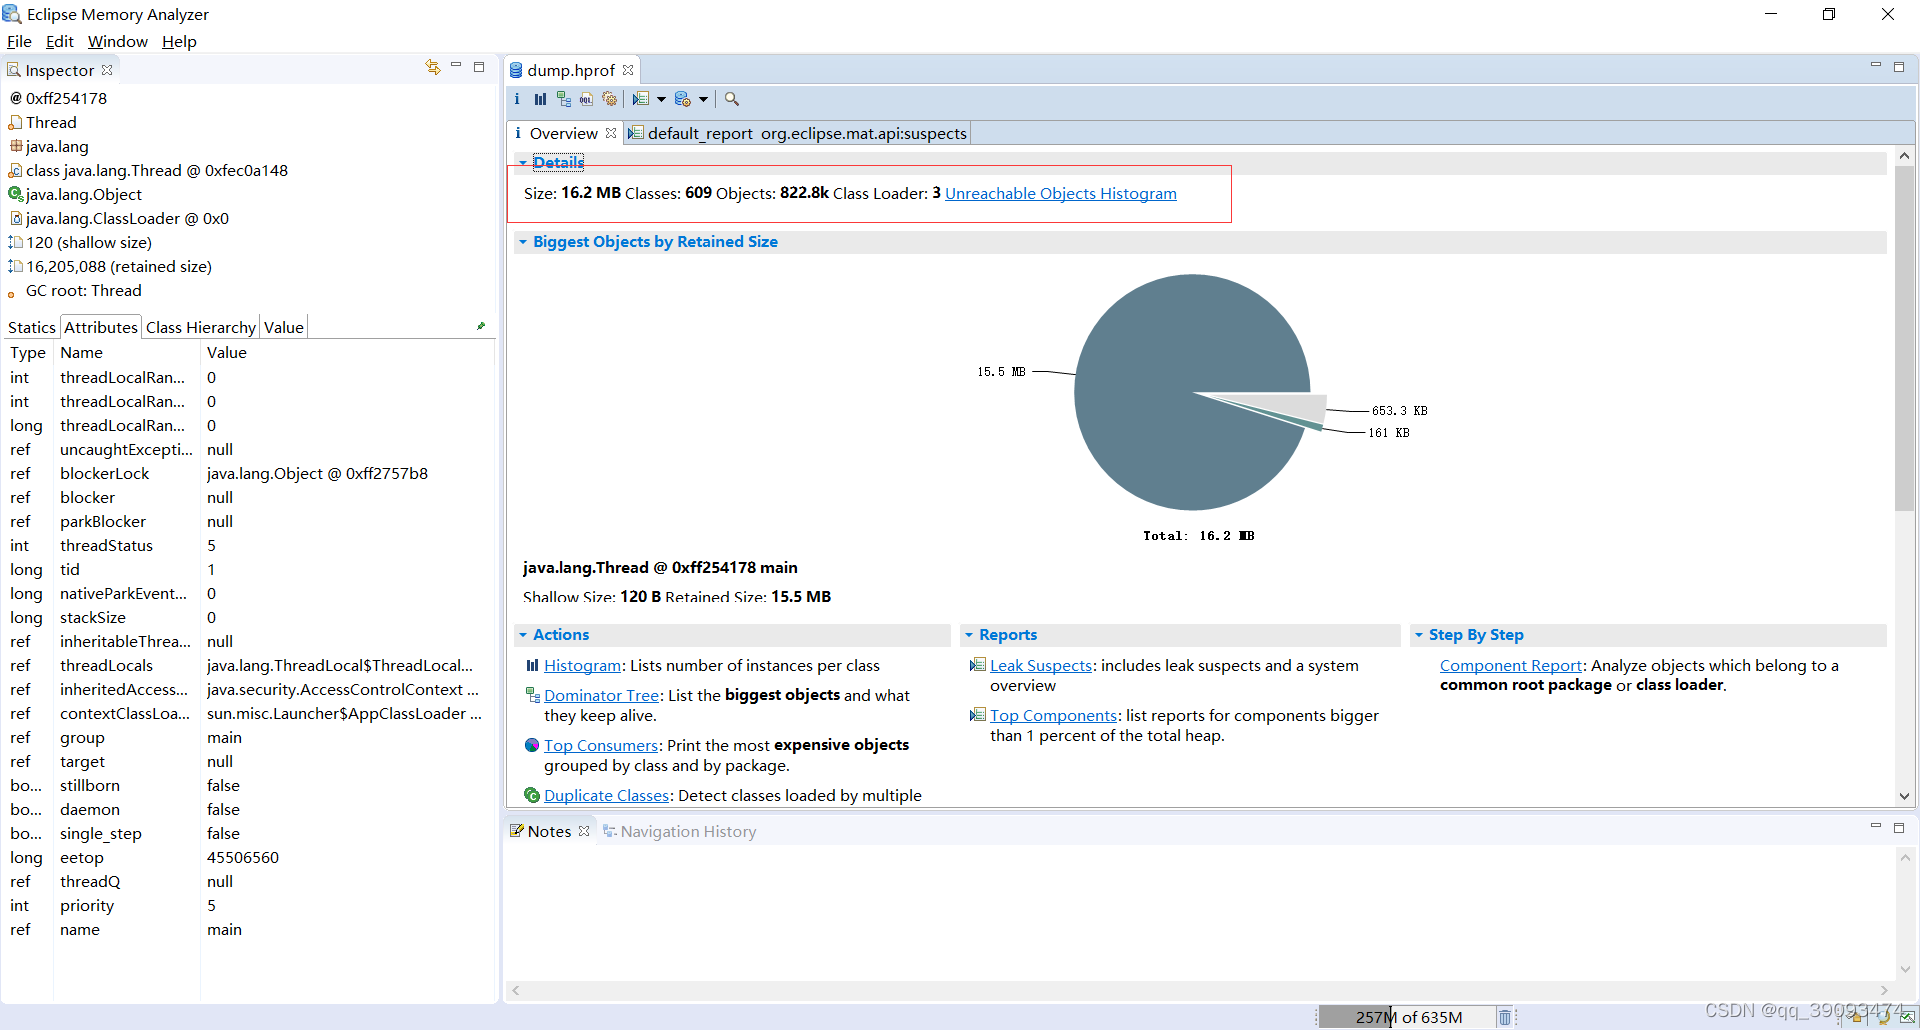The width and height of the screenshot is (1920, 1030).
Task: Minimize the dump.hprof editor area
Action: tap(1876, 66)
